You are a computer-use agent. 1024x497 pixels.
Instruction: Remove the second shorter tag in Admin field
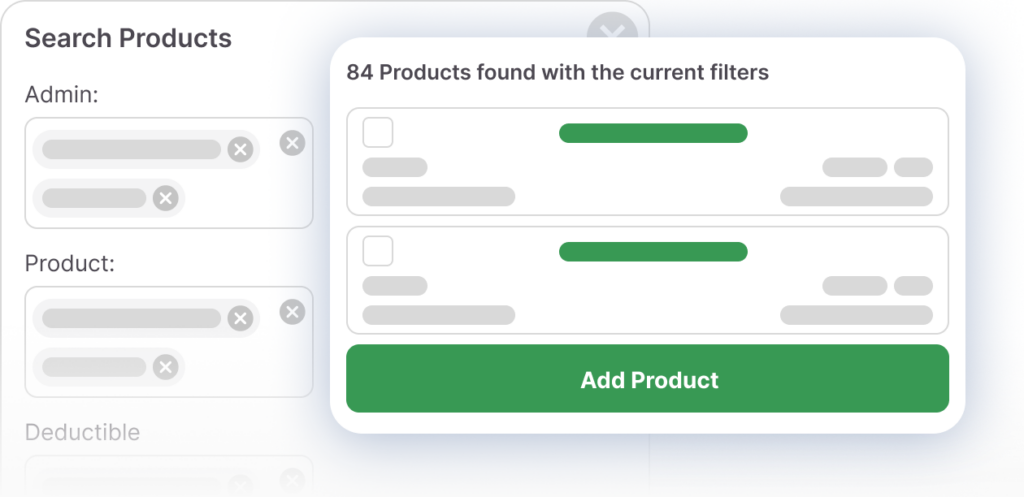coord(166,198)
